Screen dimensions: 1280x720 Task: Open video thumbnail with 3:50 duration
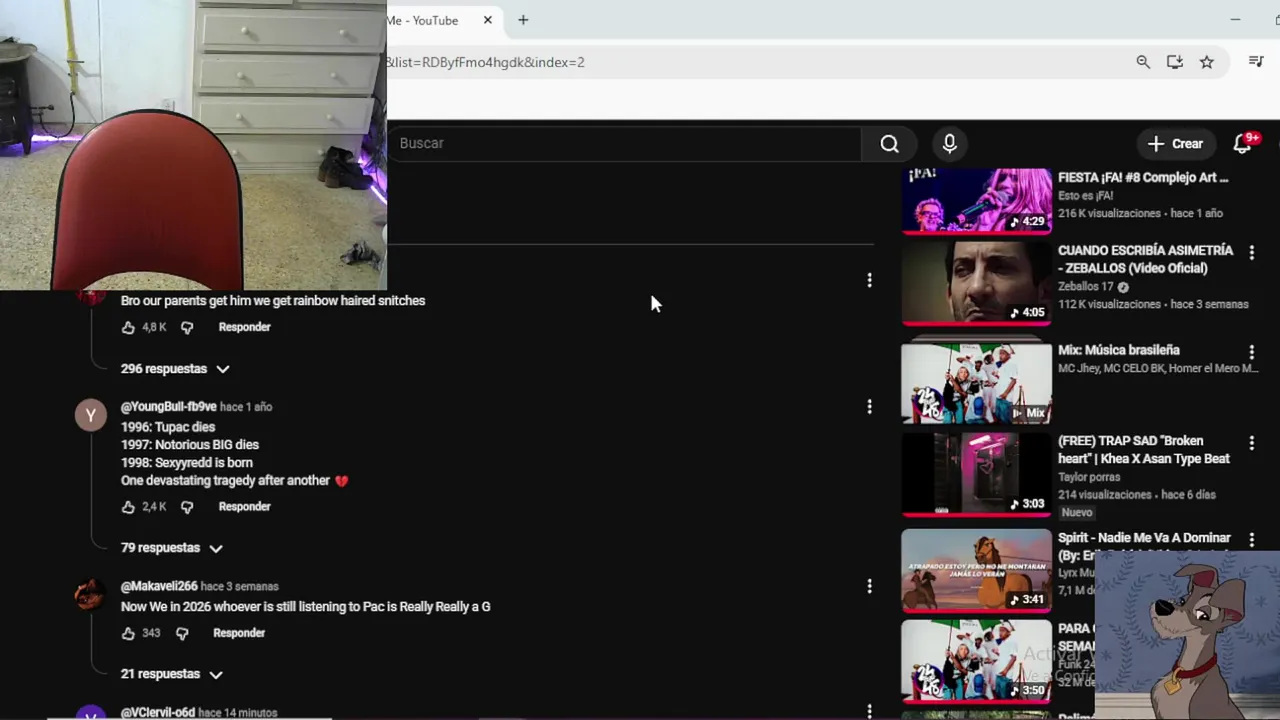[x=977, y=661]
